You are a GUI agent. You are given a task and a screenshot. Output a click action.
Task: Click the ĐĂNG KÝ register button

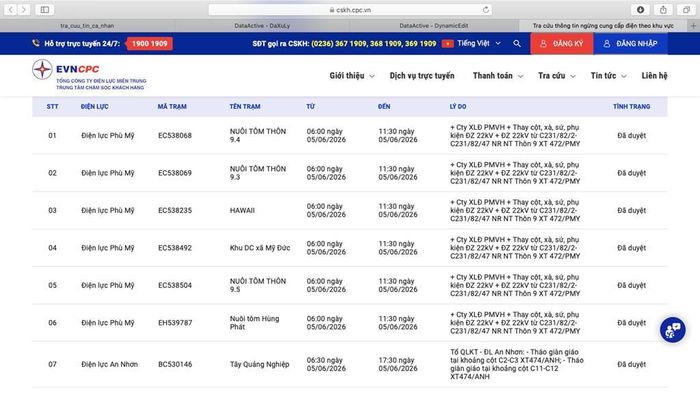(562, 44)
